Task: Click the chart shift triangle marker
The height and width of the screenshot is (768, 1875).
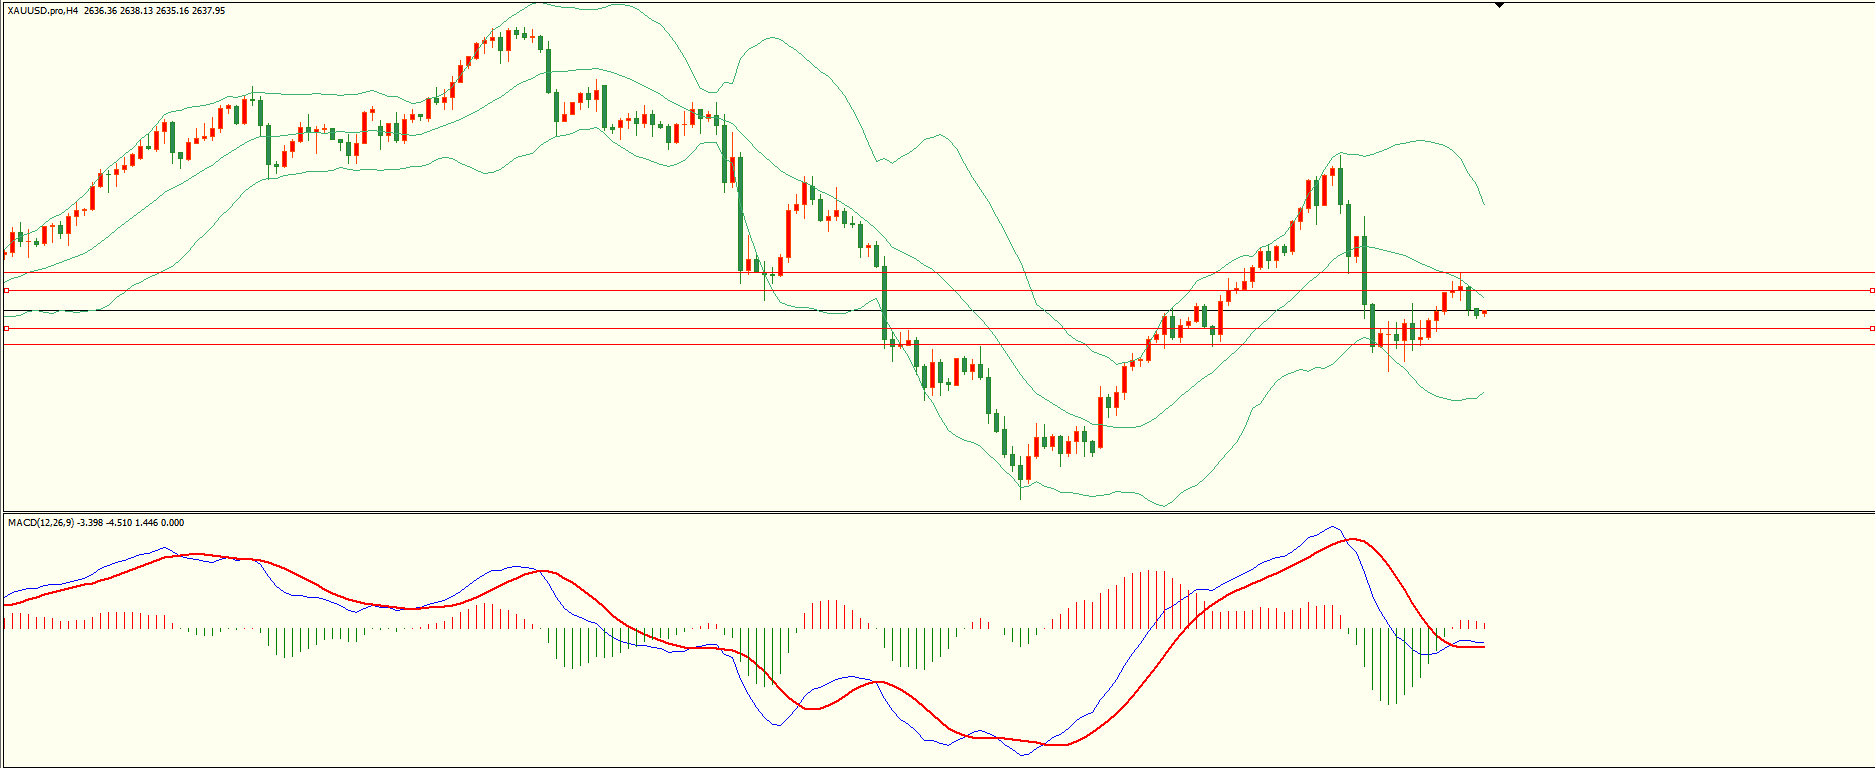Action: pos(1499,5)
